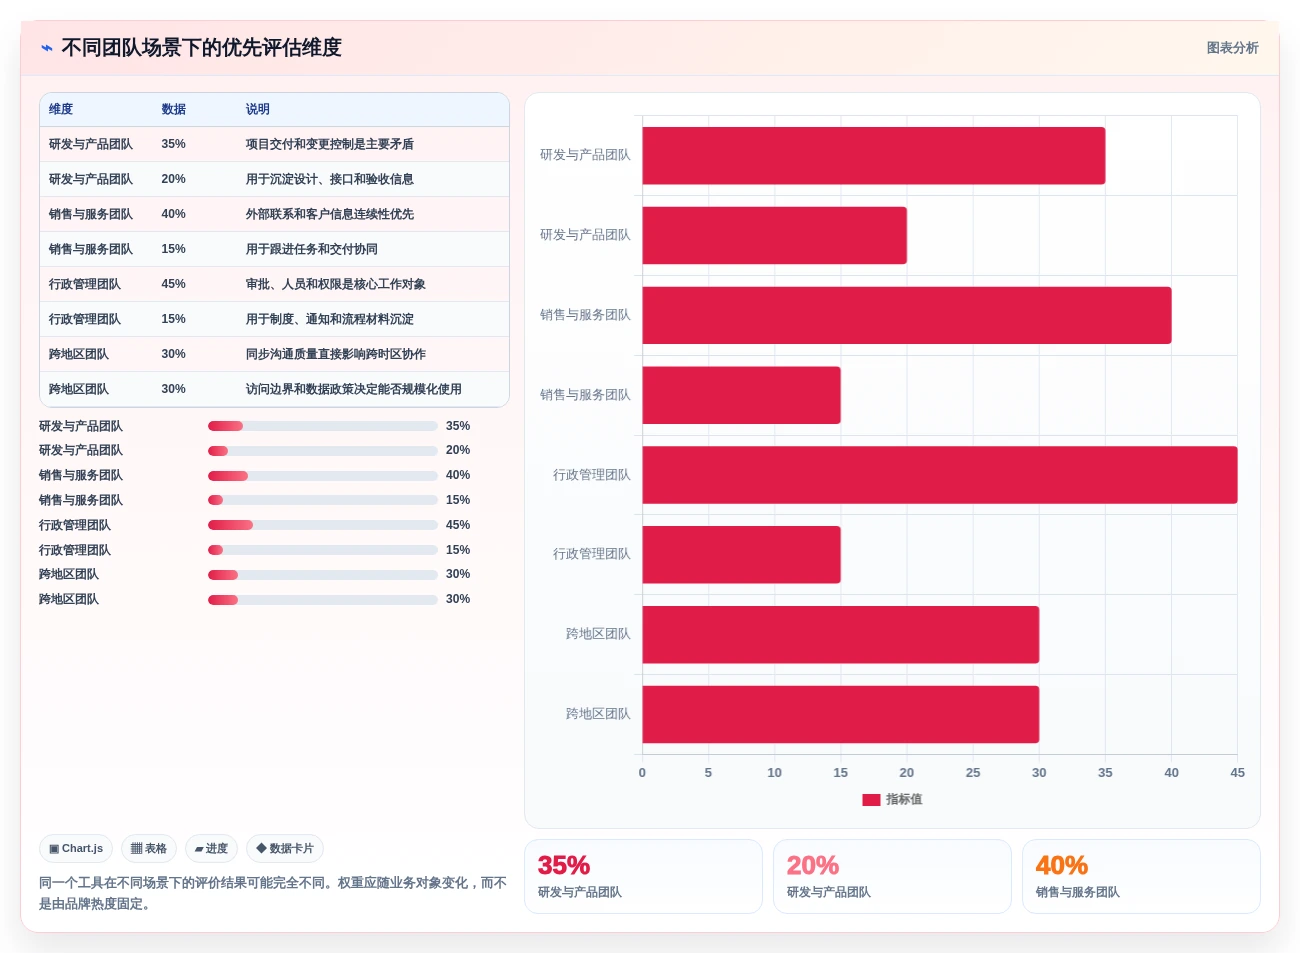Click the 40% label beside progress bars
The image size is (1300, 953).
tap(458, 476)
